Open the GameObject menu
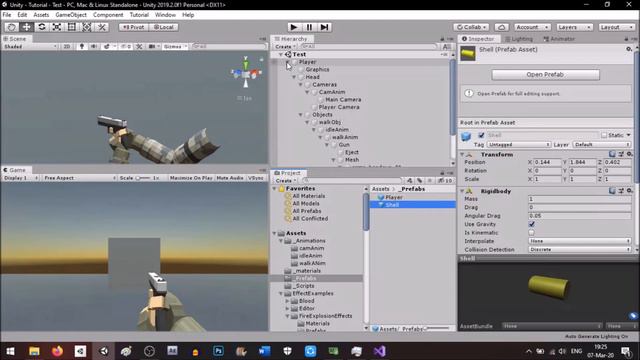Screen dimensions: 640x360 pos(71,15)
